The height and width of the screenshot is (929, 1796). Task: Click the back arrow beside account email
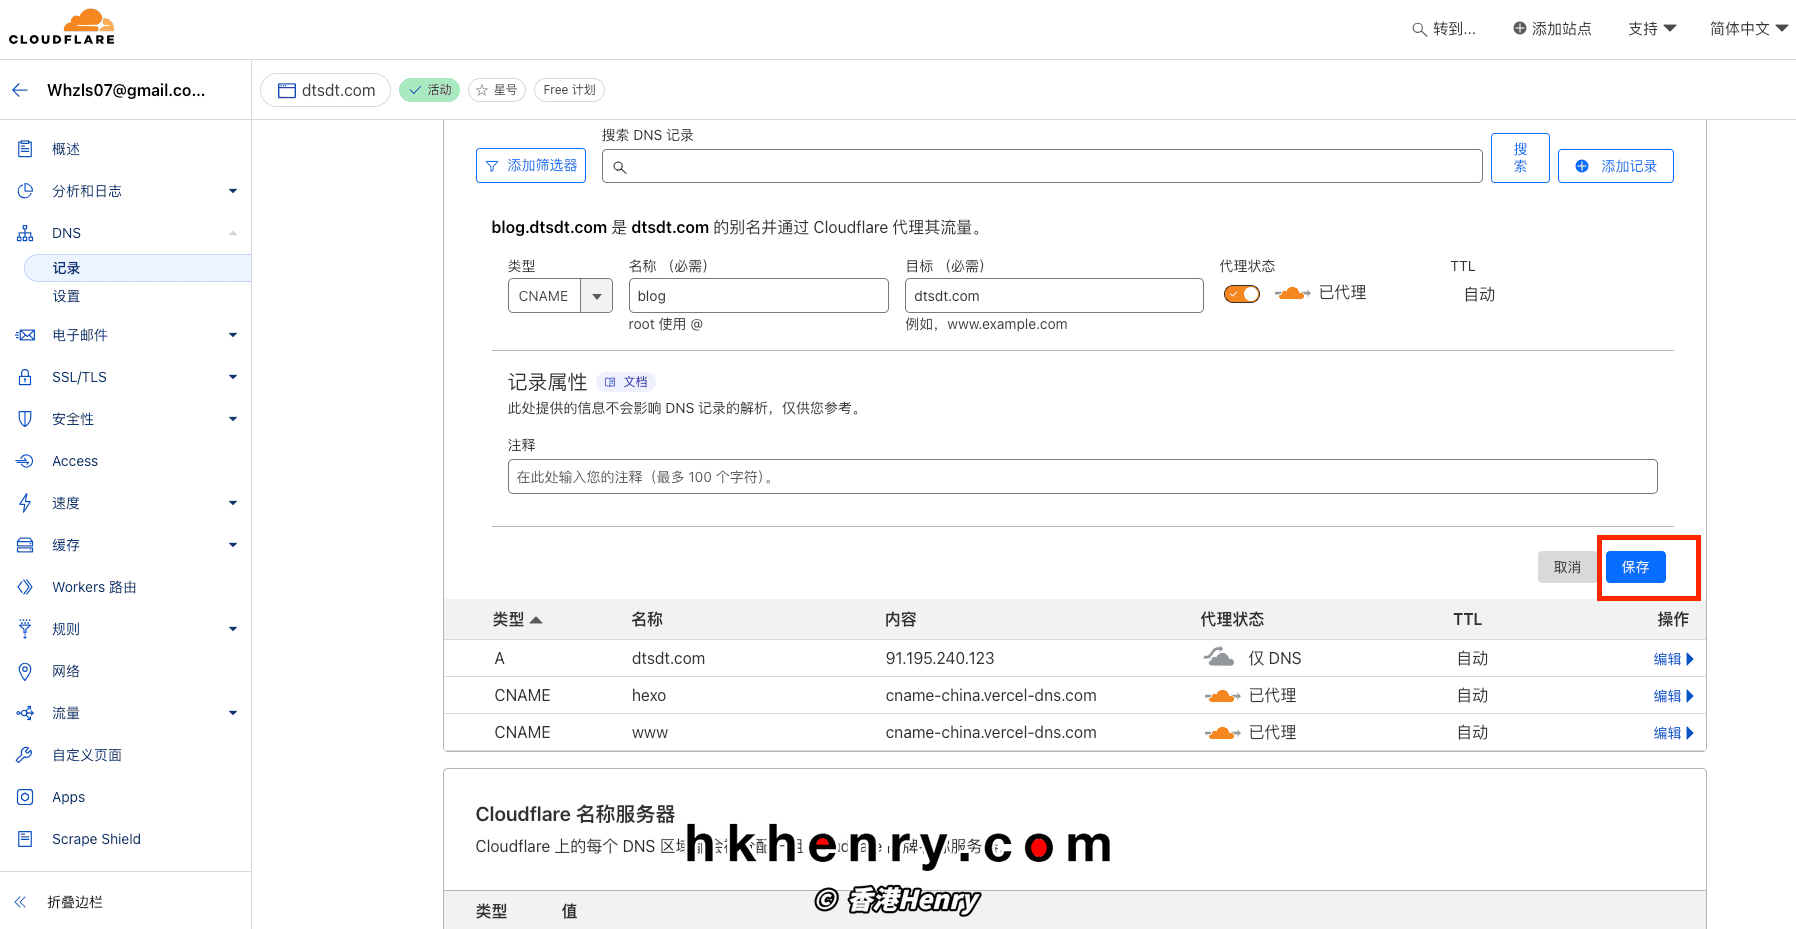pos(20,90)
